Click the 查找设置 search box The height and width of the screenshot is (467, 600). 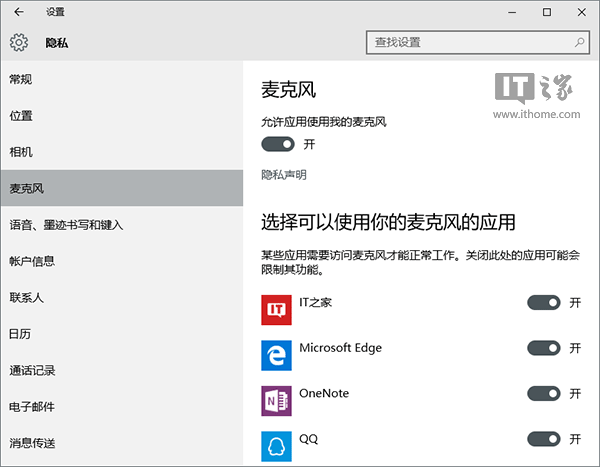478,42
